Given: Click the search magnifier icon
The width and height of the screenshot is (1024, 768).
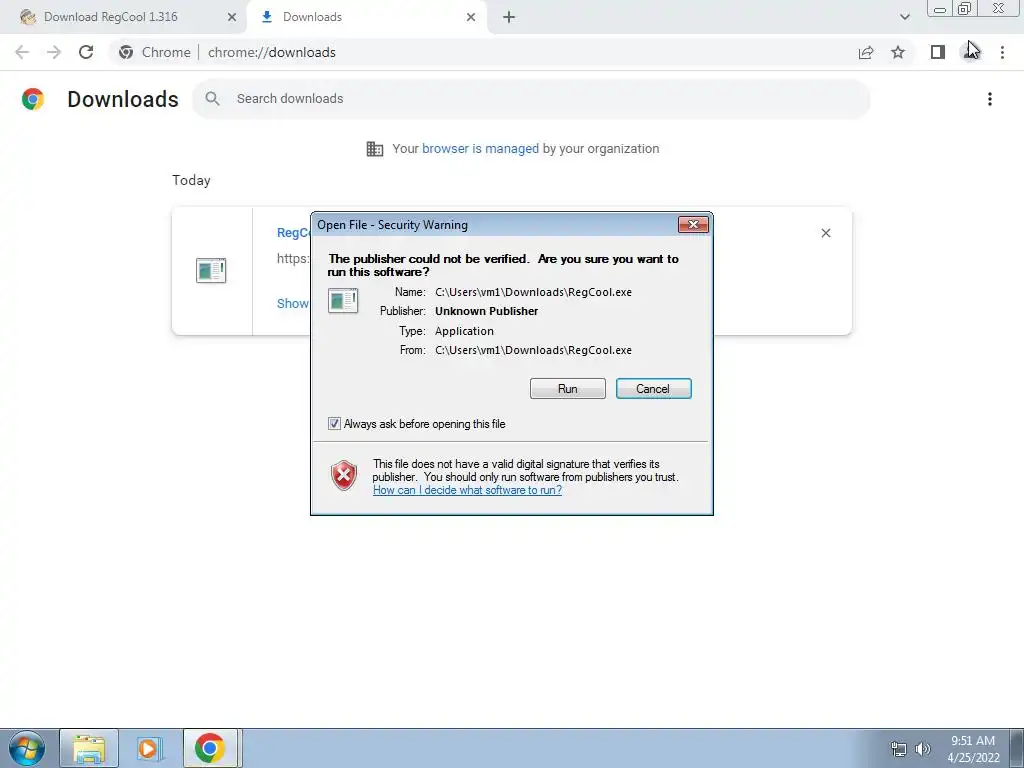Looking at the screenshot, I should click(x=212, y=99).
